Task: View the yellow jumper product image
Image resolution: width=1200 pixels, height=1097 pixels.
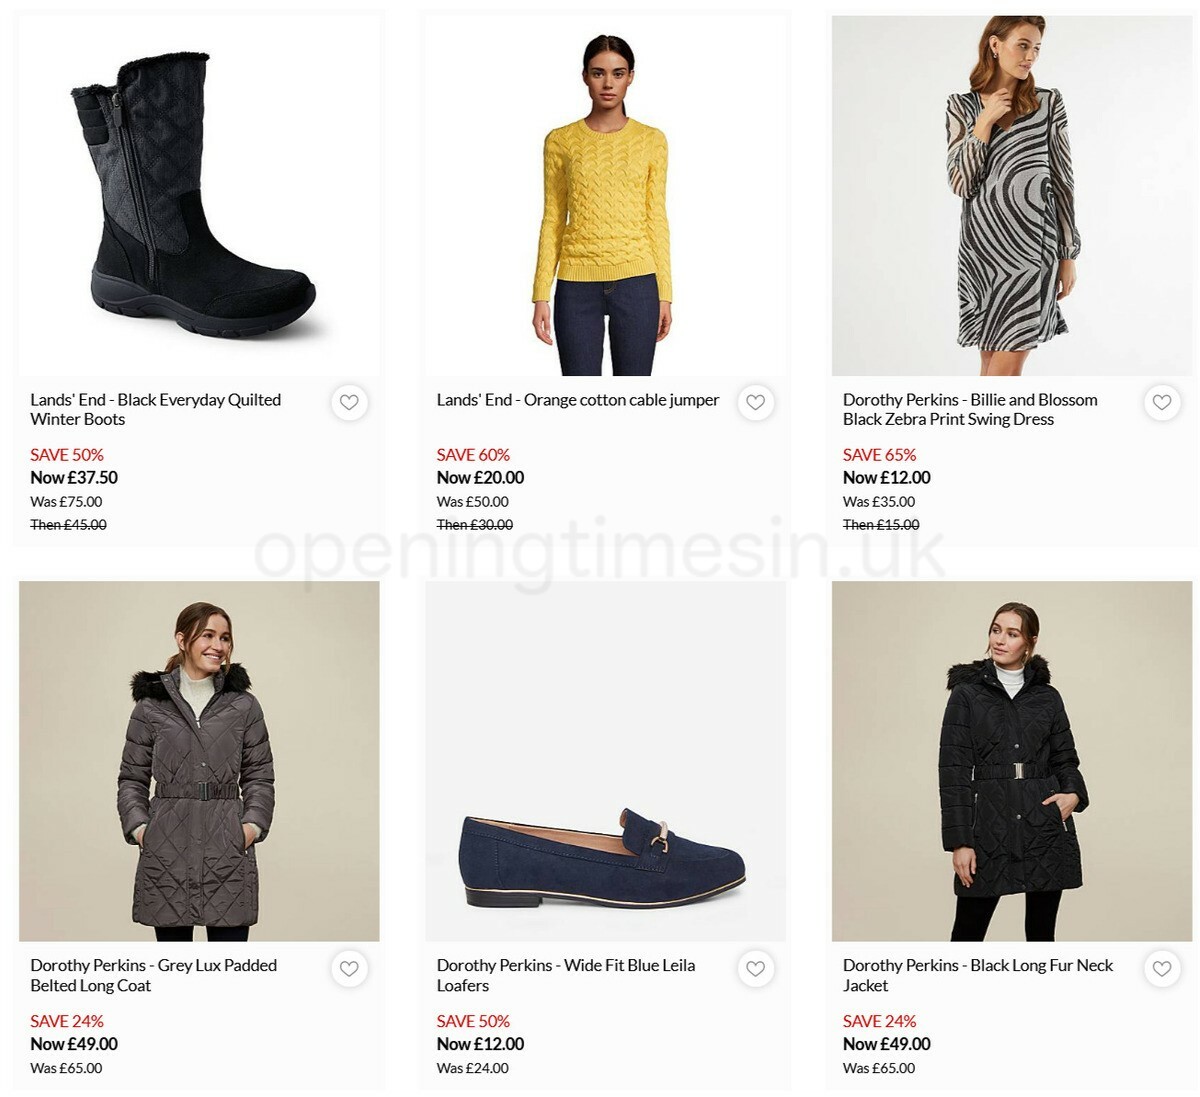Action: click(603, 190)
